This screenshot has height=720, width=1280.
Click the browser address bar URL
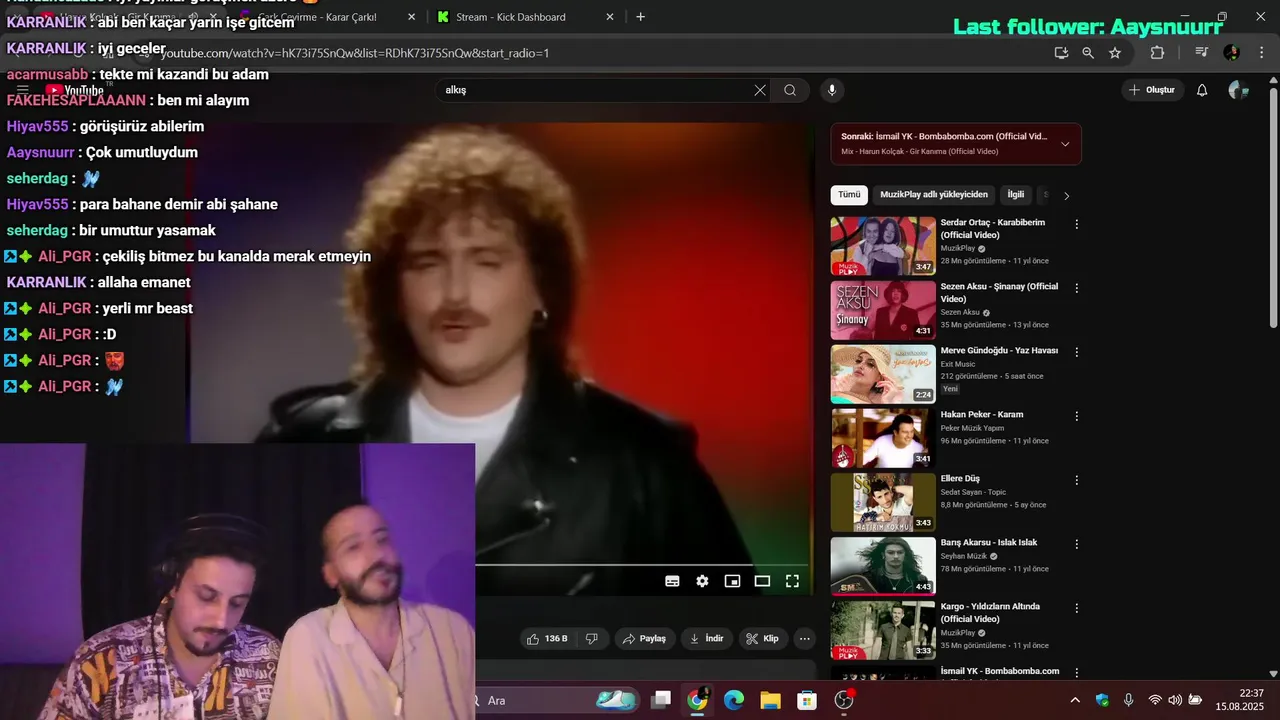(x=355, y=53)
